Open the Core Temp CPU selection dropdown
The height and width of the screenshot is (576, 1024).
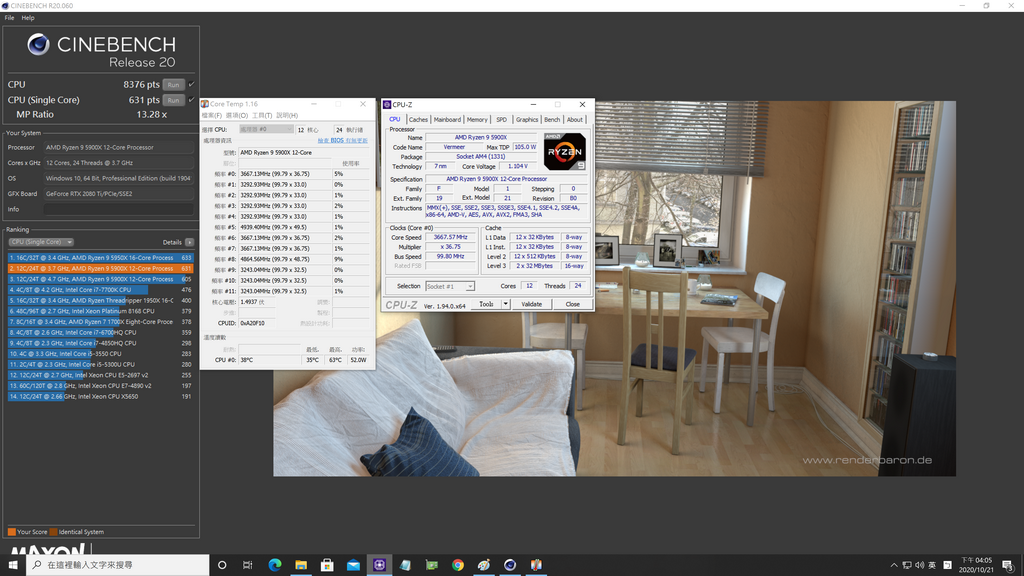pyautogui.click(x=266, y=129)
